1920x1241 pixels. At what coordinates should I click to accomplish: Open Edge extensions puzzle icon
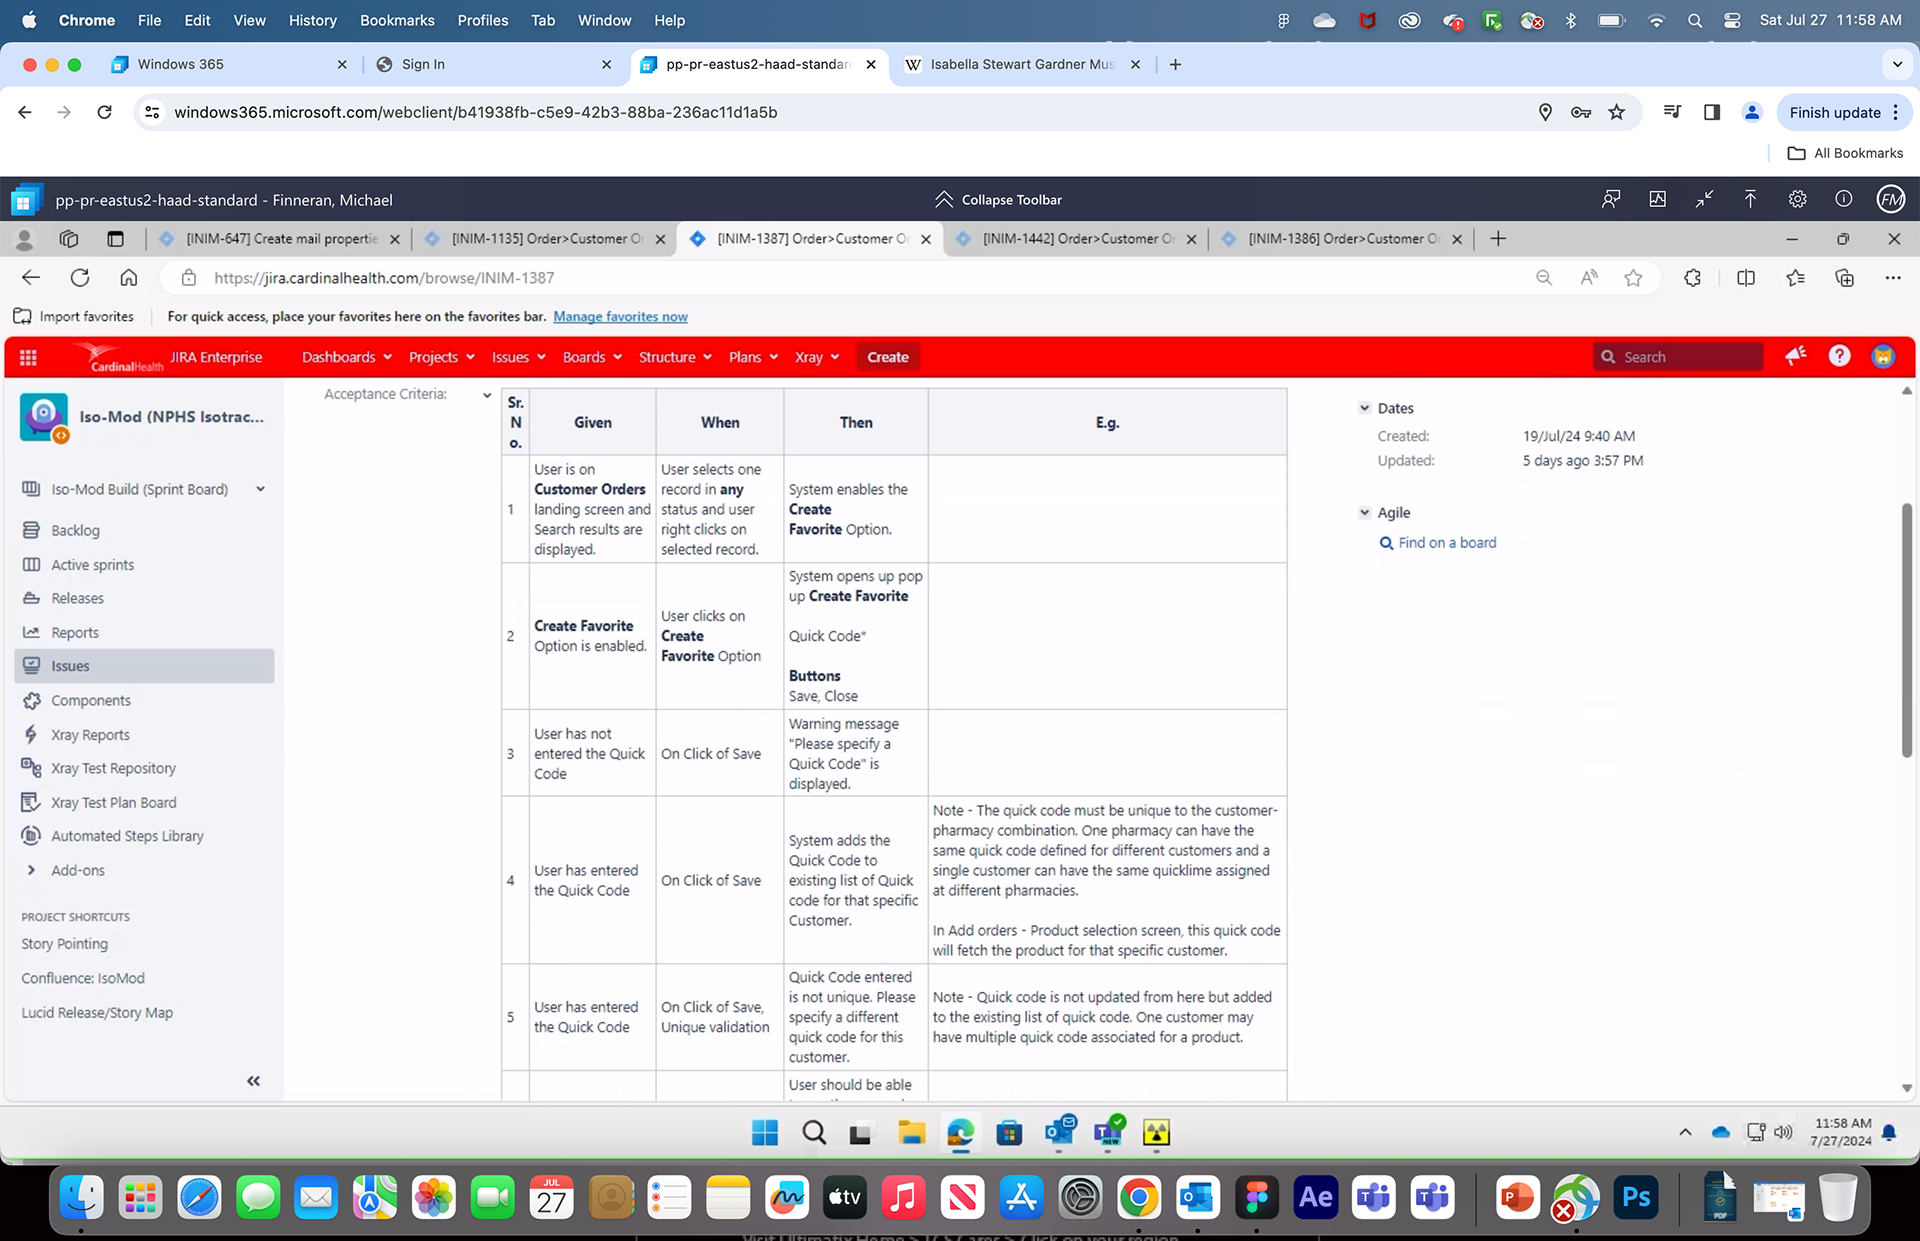pos(1692,278)
